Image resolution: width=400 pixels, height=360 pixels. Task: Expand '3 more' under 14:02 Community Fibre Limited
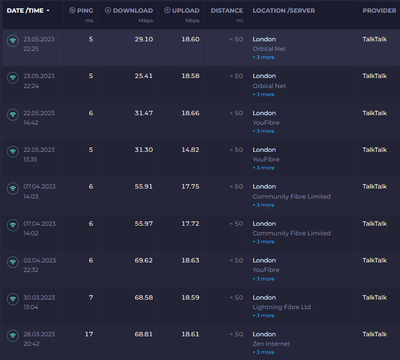pos(263,242)
